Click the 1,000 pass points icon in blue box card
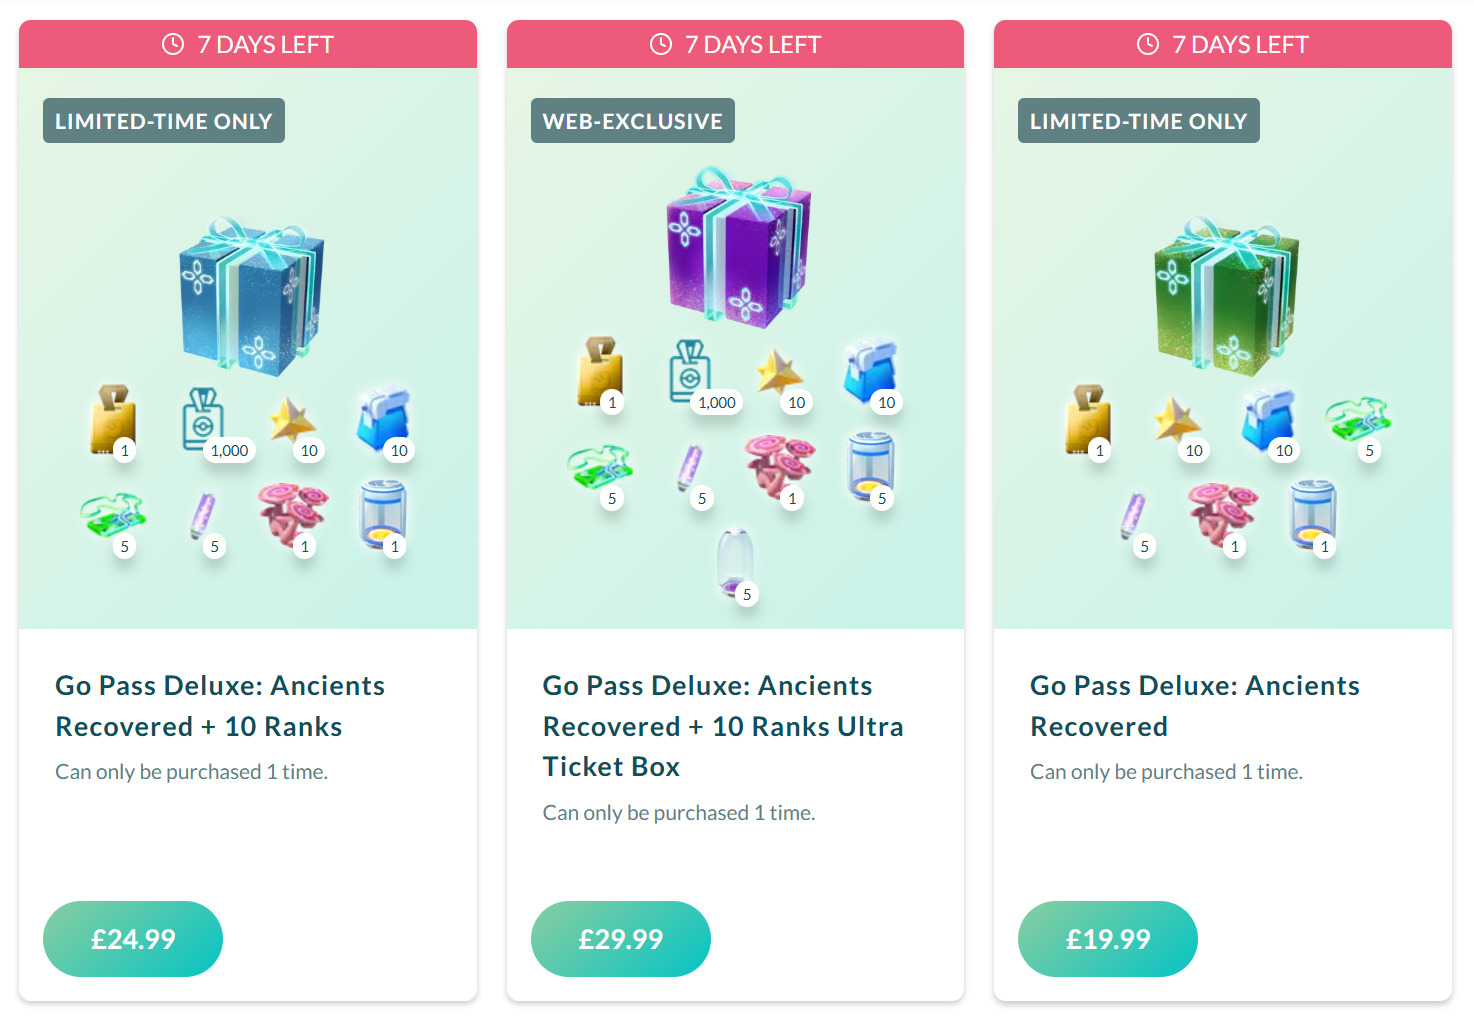The width and height of the screenshot is (1474, 1023). [x=205, y=420]
